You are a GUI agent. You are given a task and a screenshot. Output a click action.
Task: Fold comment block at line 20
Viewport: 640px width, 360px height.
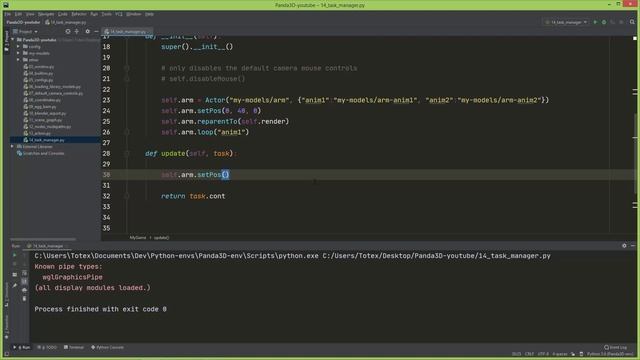click(x=127, y=68)
